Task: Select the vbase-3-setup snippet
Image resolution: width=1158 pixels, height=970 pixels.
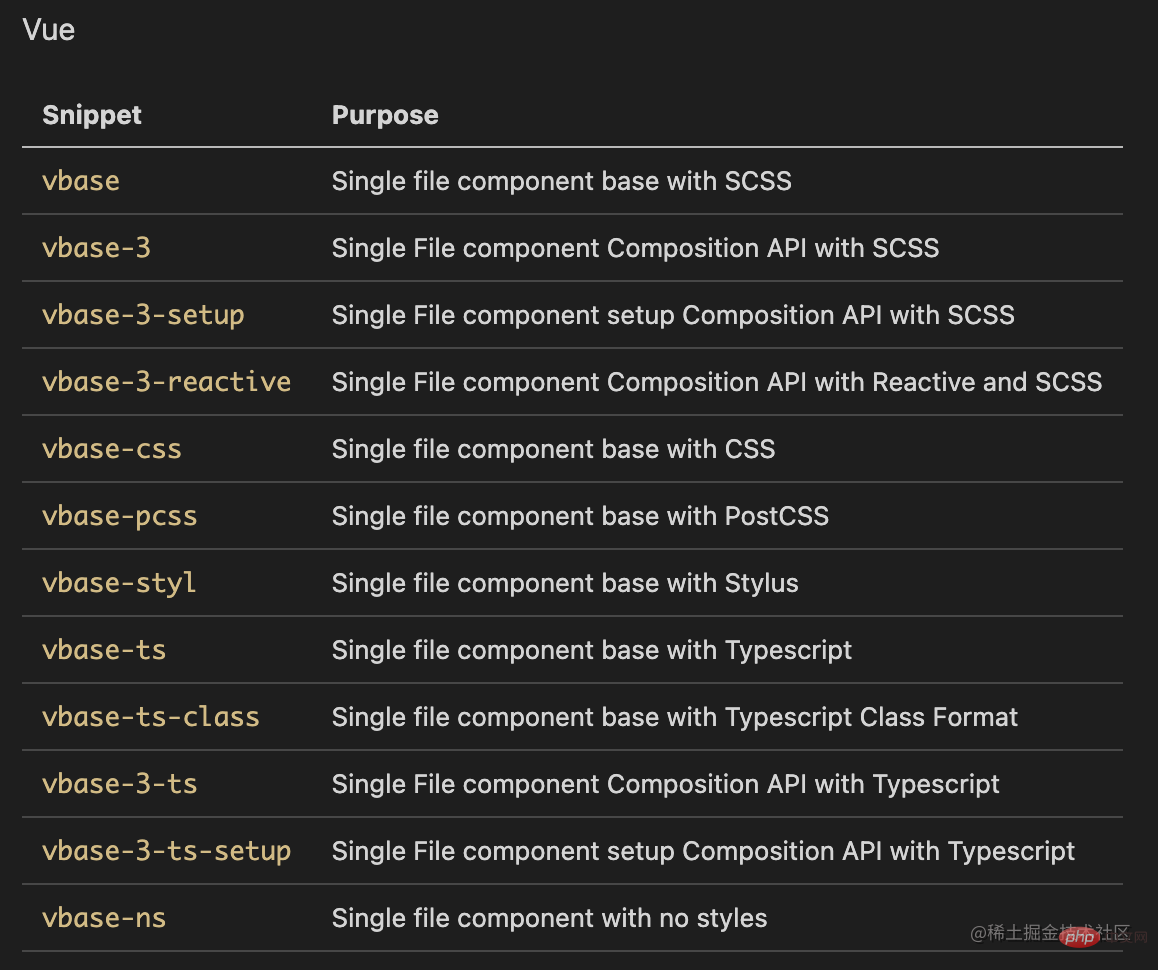Action: point(143,315)
